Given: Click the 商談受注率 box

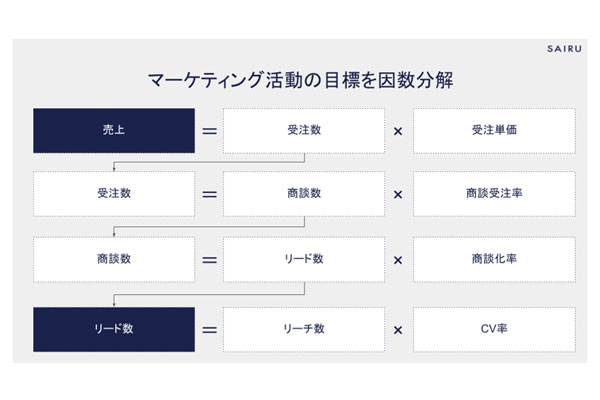Looking at the screenshot, I should coord(494,194).
